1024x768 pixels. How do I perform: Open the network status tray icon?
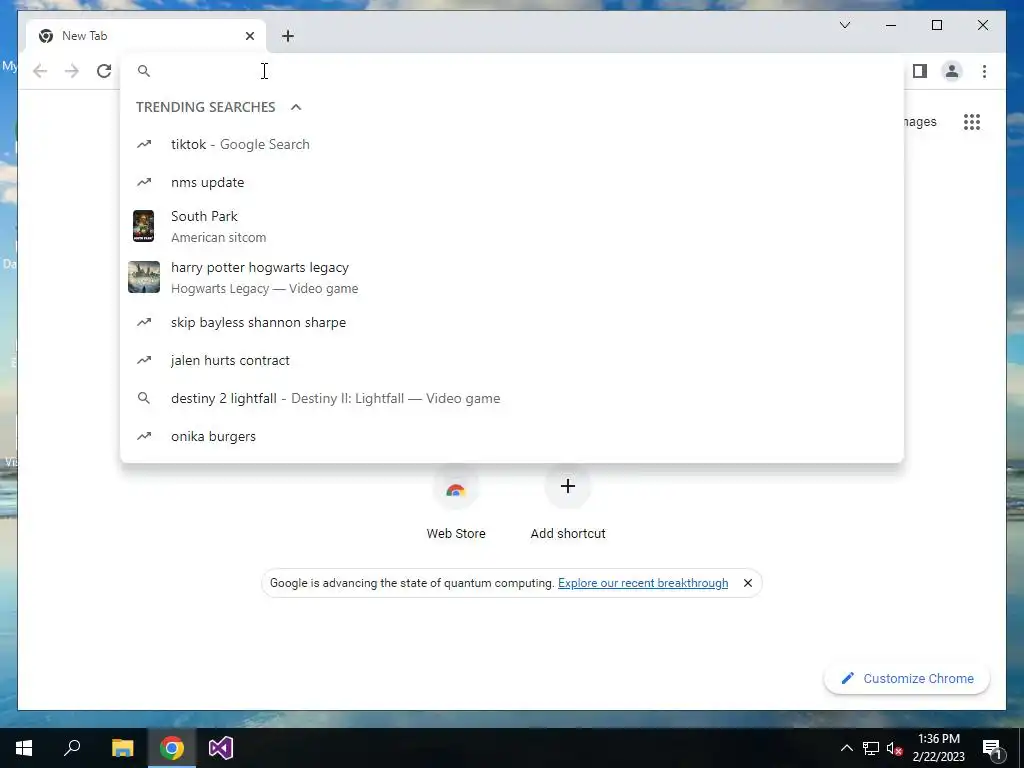[x=871, y=748]
